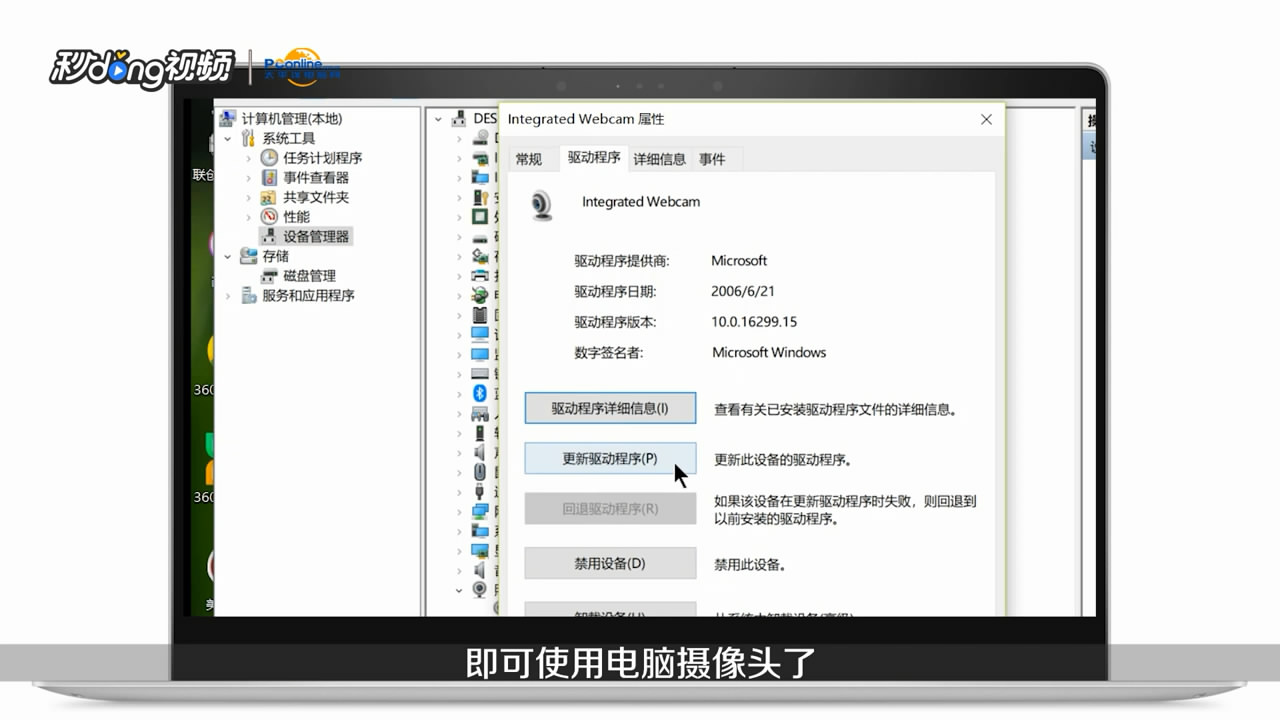
Task: Click the 驱动程序提供商 label
Action: [622, 260]
